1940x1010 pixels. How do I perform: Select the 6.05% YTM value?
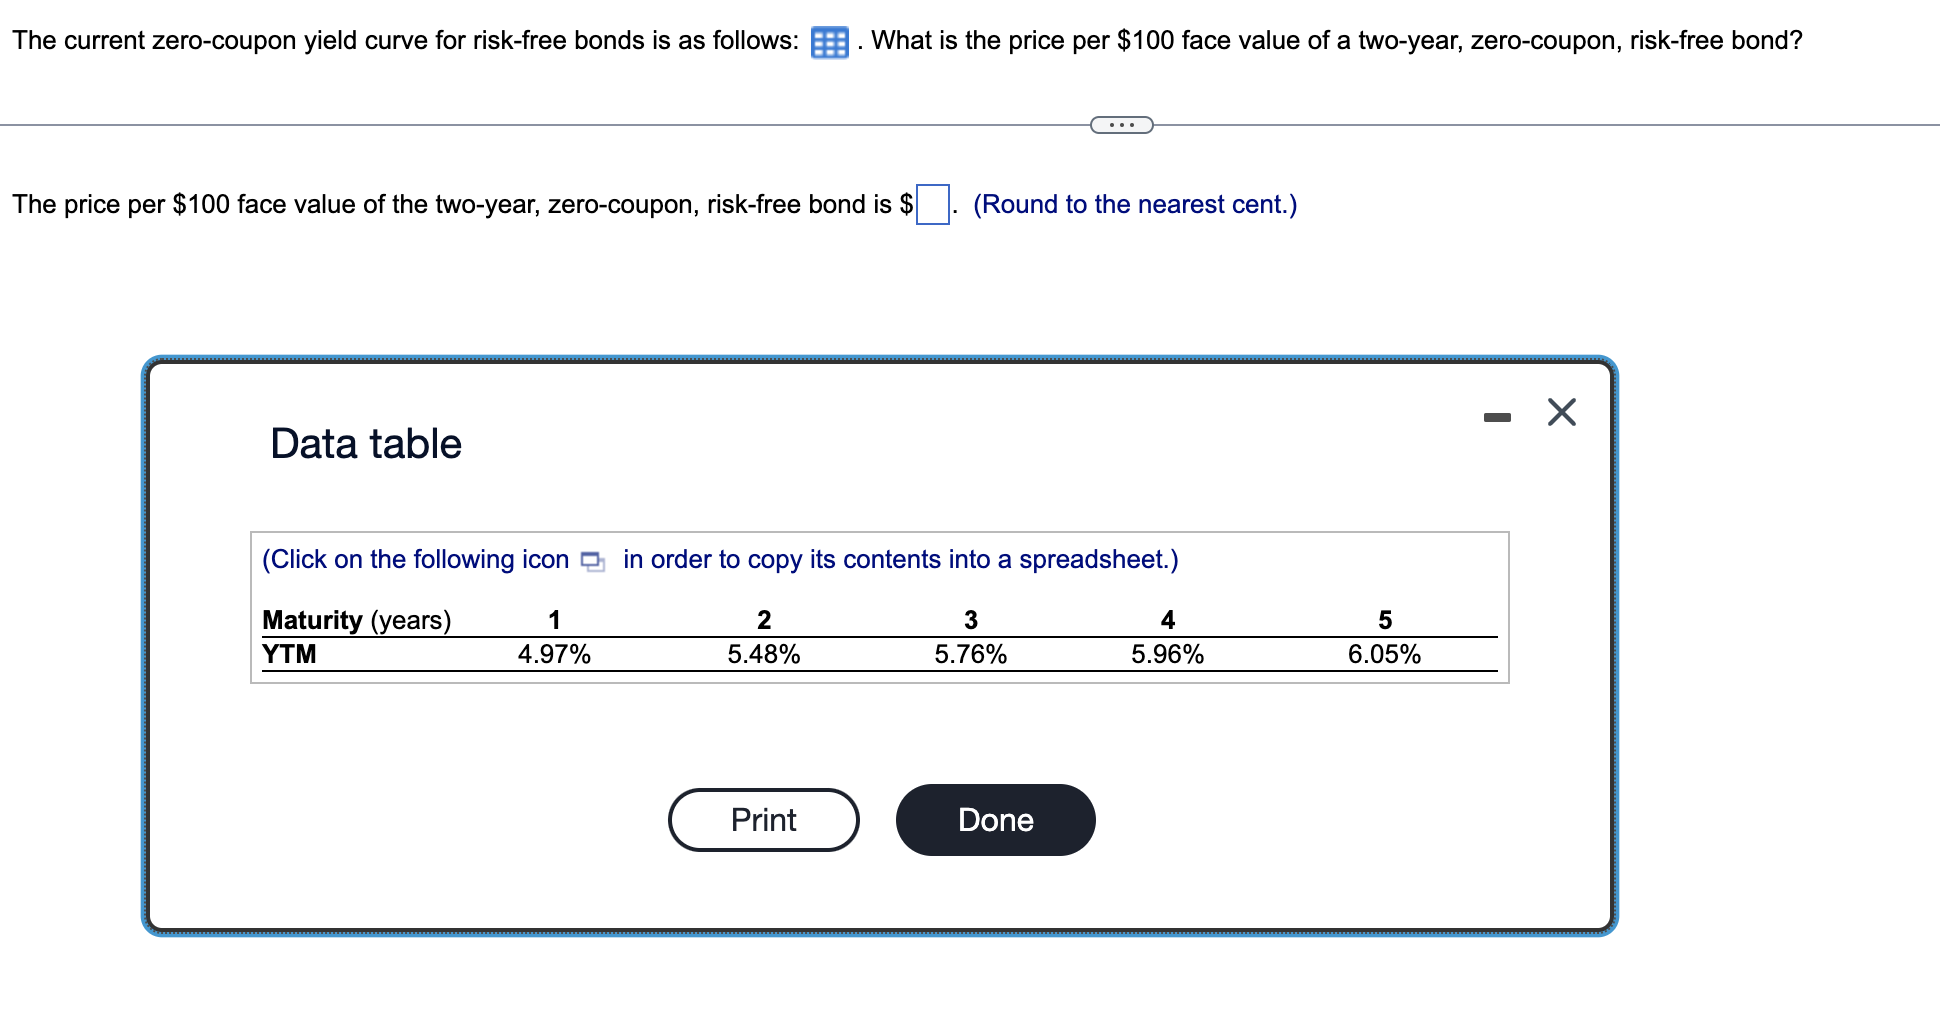click(1384, 654)
